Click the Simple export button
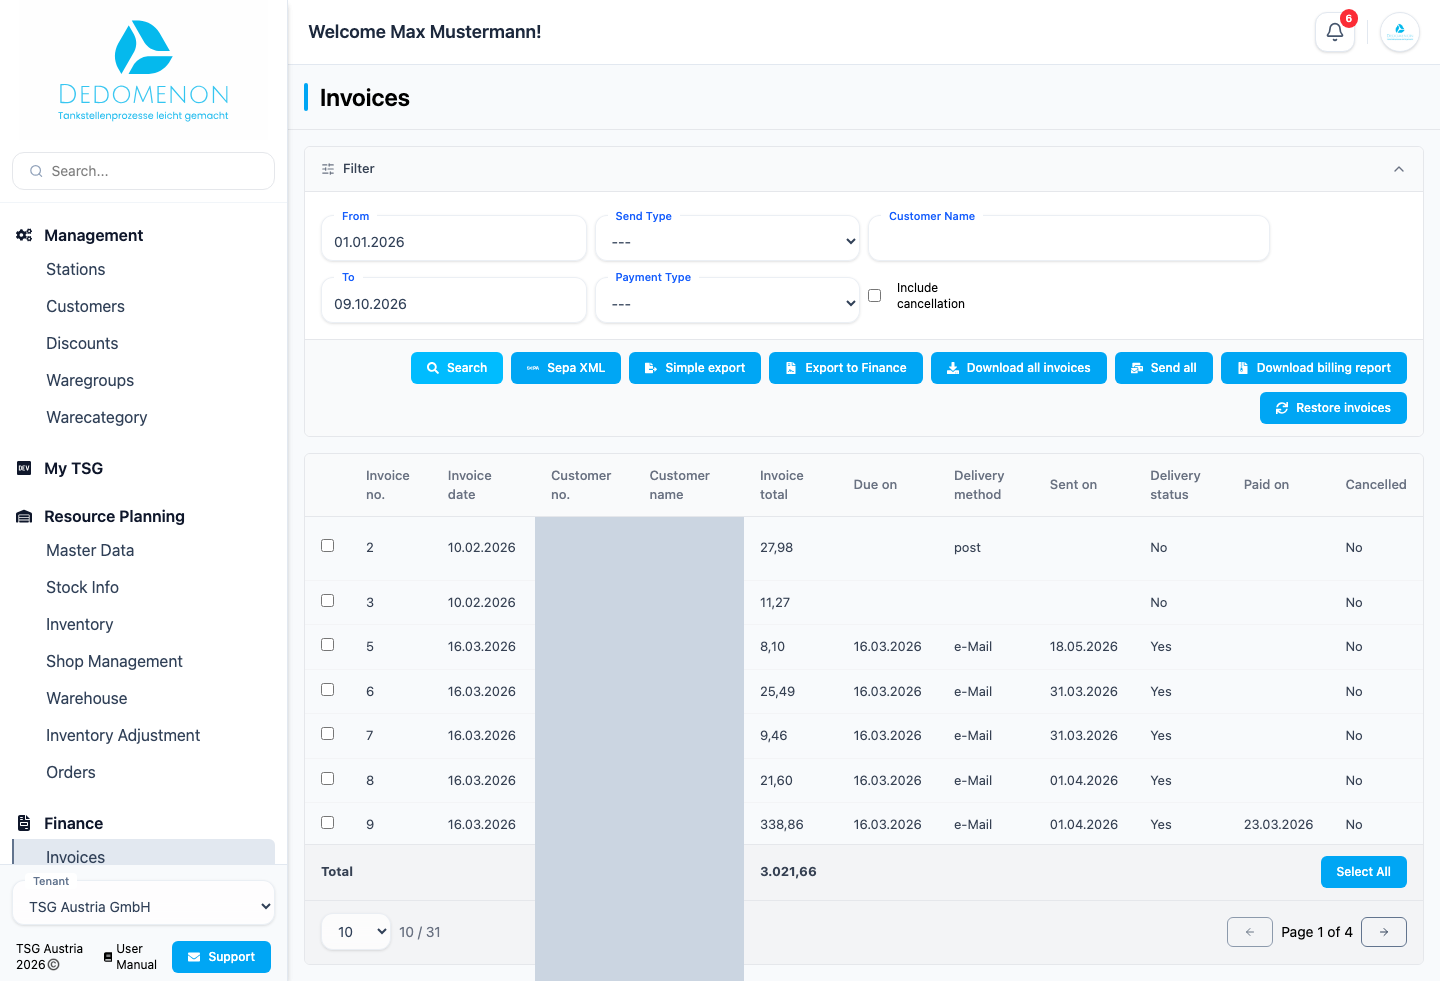The height and width of the screenshot is (981, 1440). (x=695, y=368)
